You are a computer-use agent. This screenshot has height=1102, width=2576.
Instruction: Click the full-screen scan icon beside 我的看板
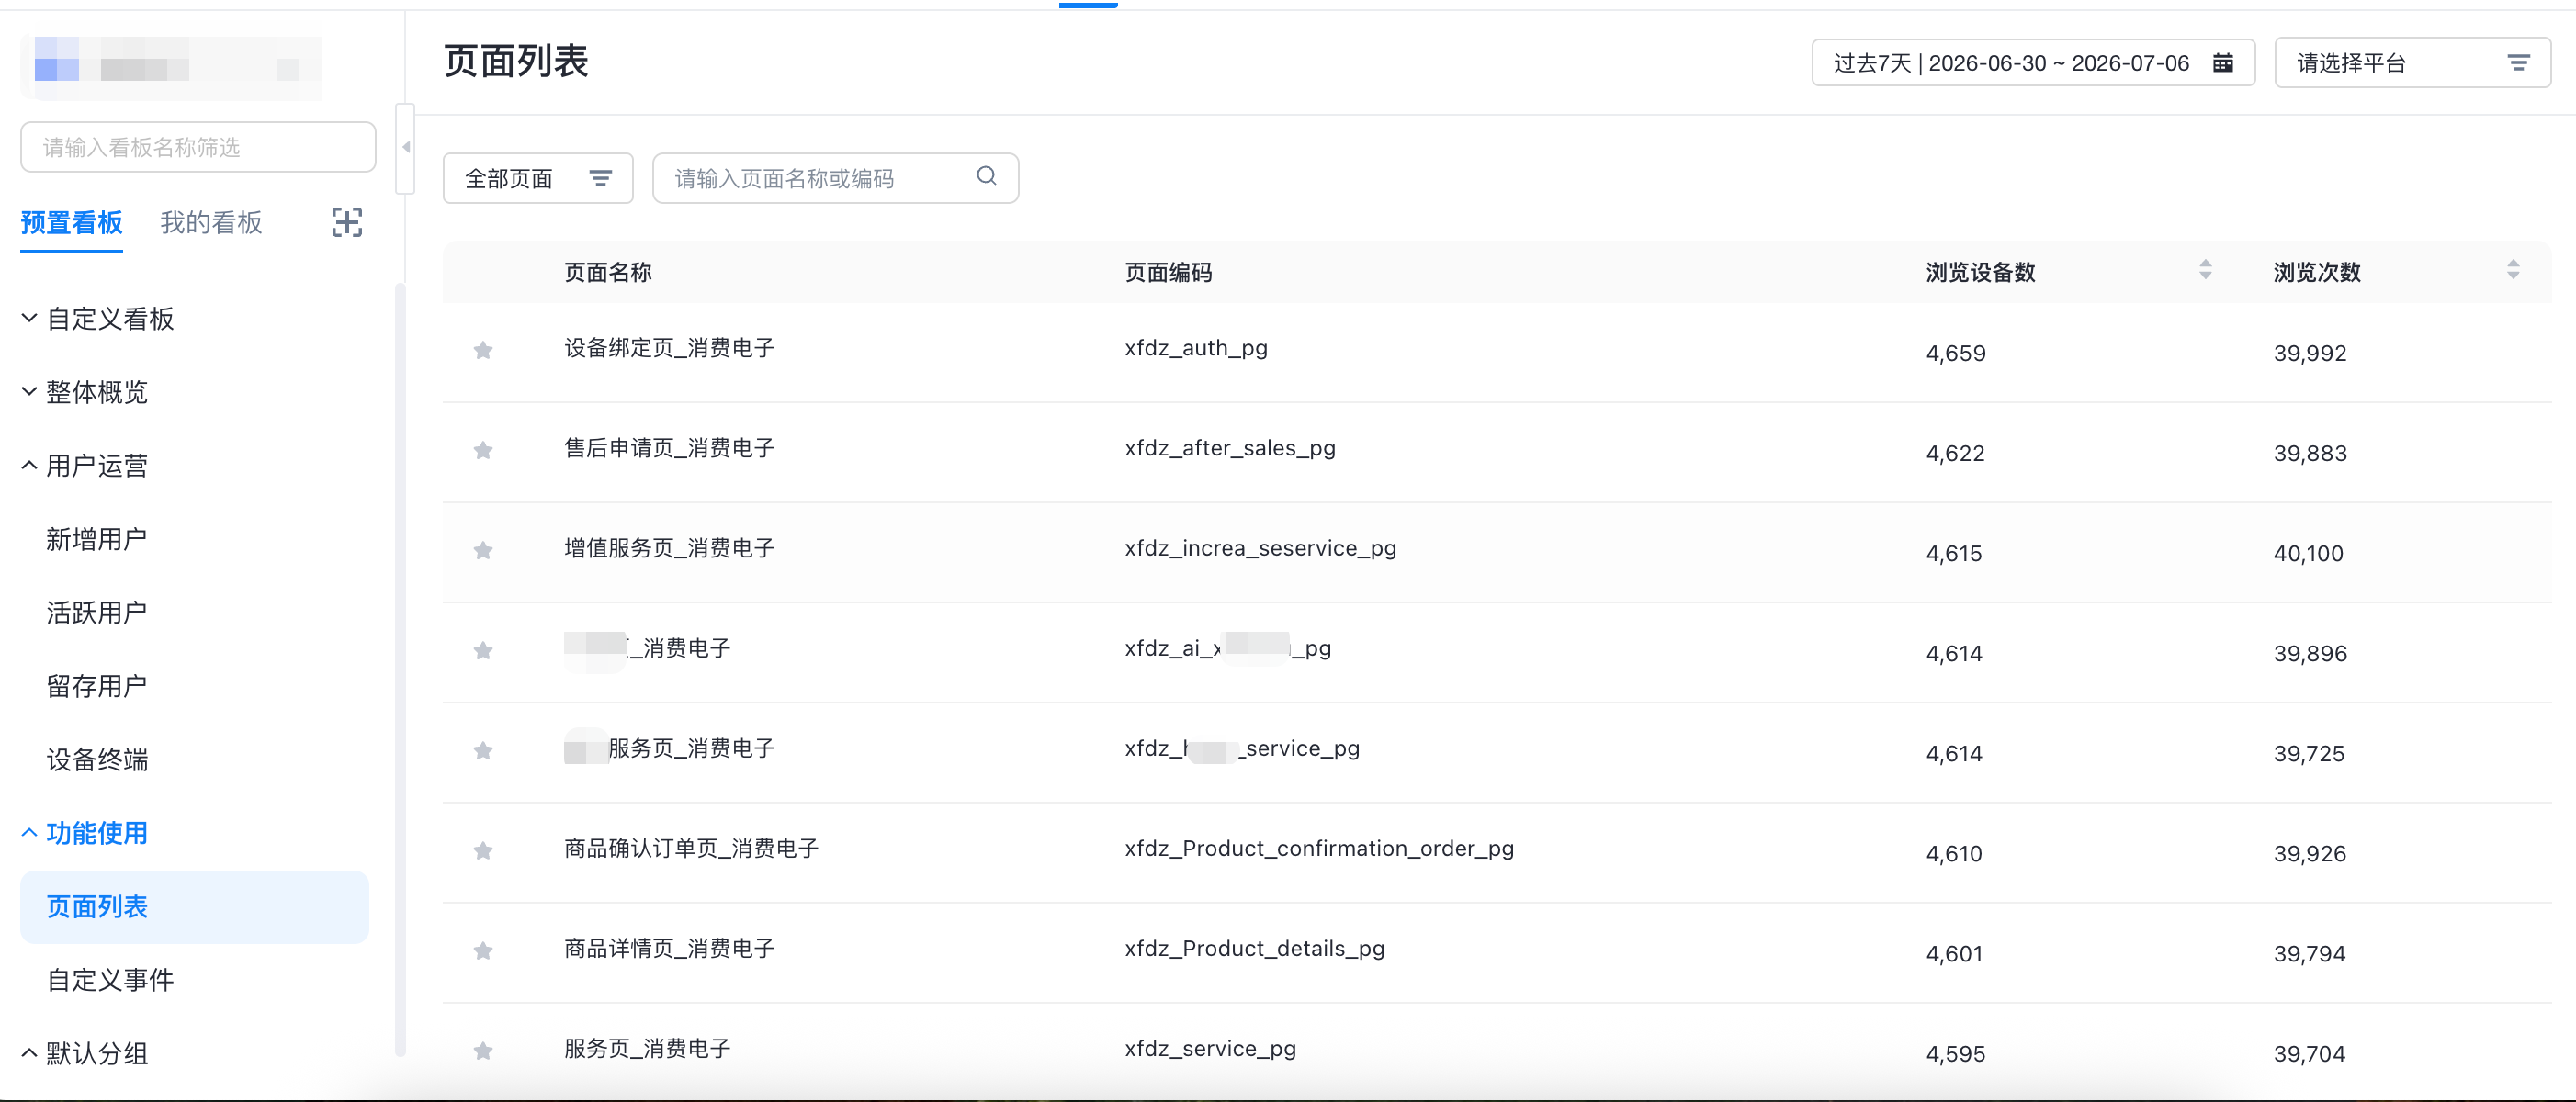(347, 222)
